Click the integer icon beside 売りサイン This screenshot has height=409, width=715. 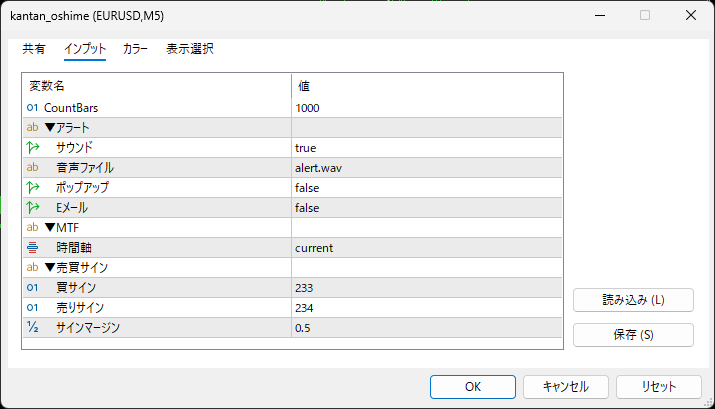32,307
